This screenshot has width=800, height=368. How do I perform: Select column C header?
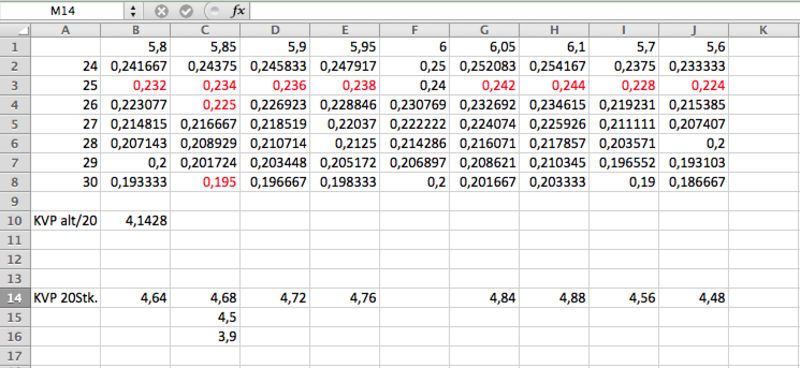coord(205,31)
